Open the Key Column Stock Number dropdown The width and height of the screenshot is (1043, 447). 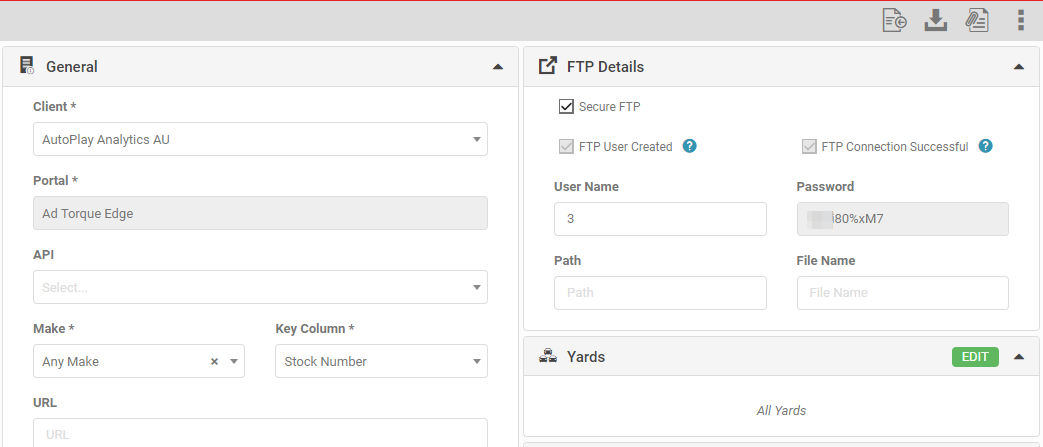(x=381, y=361)
